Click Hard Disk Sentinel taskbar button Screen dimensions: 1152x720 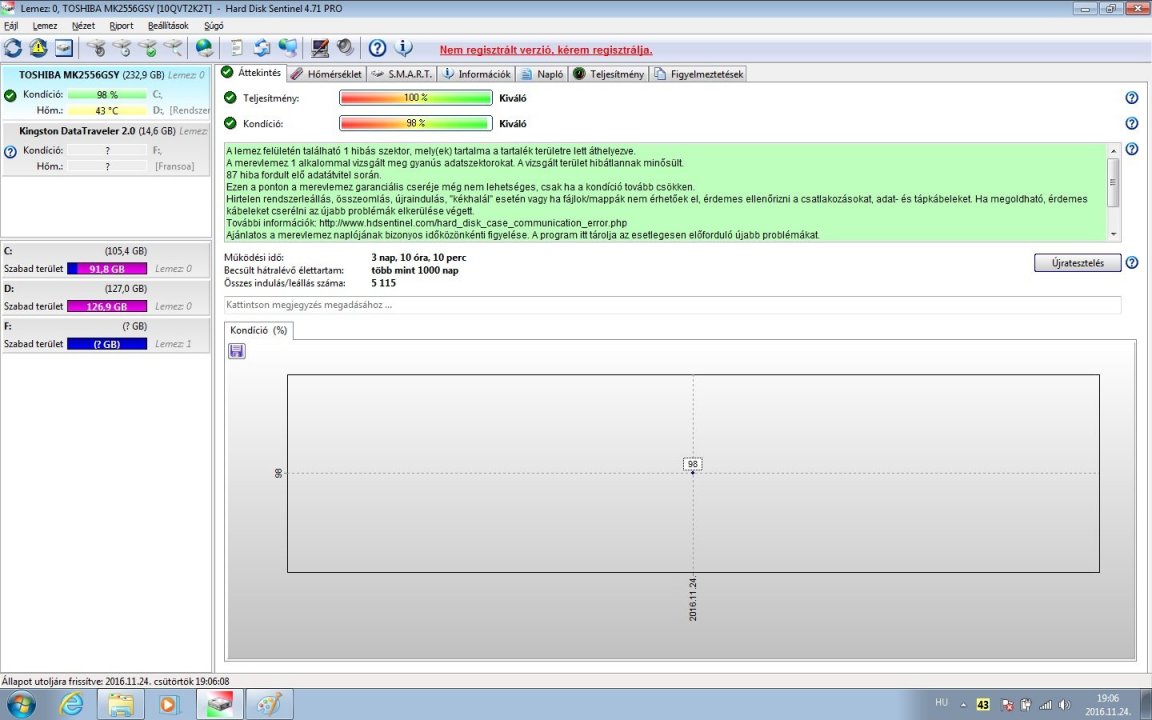coord(220,705)
